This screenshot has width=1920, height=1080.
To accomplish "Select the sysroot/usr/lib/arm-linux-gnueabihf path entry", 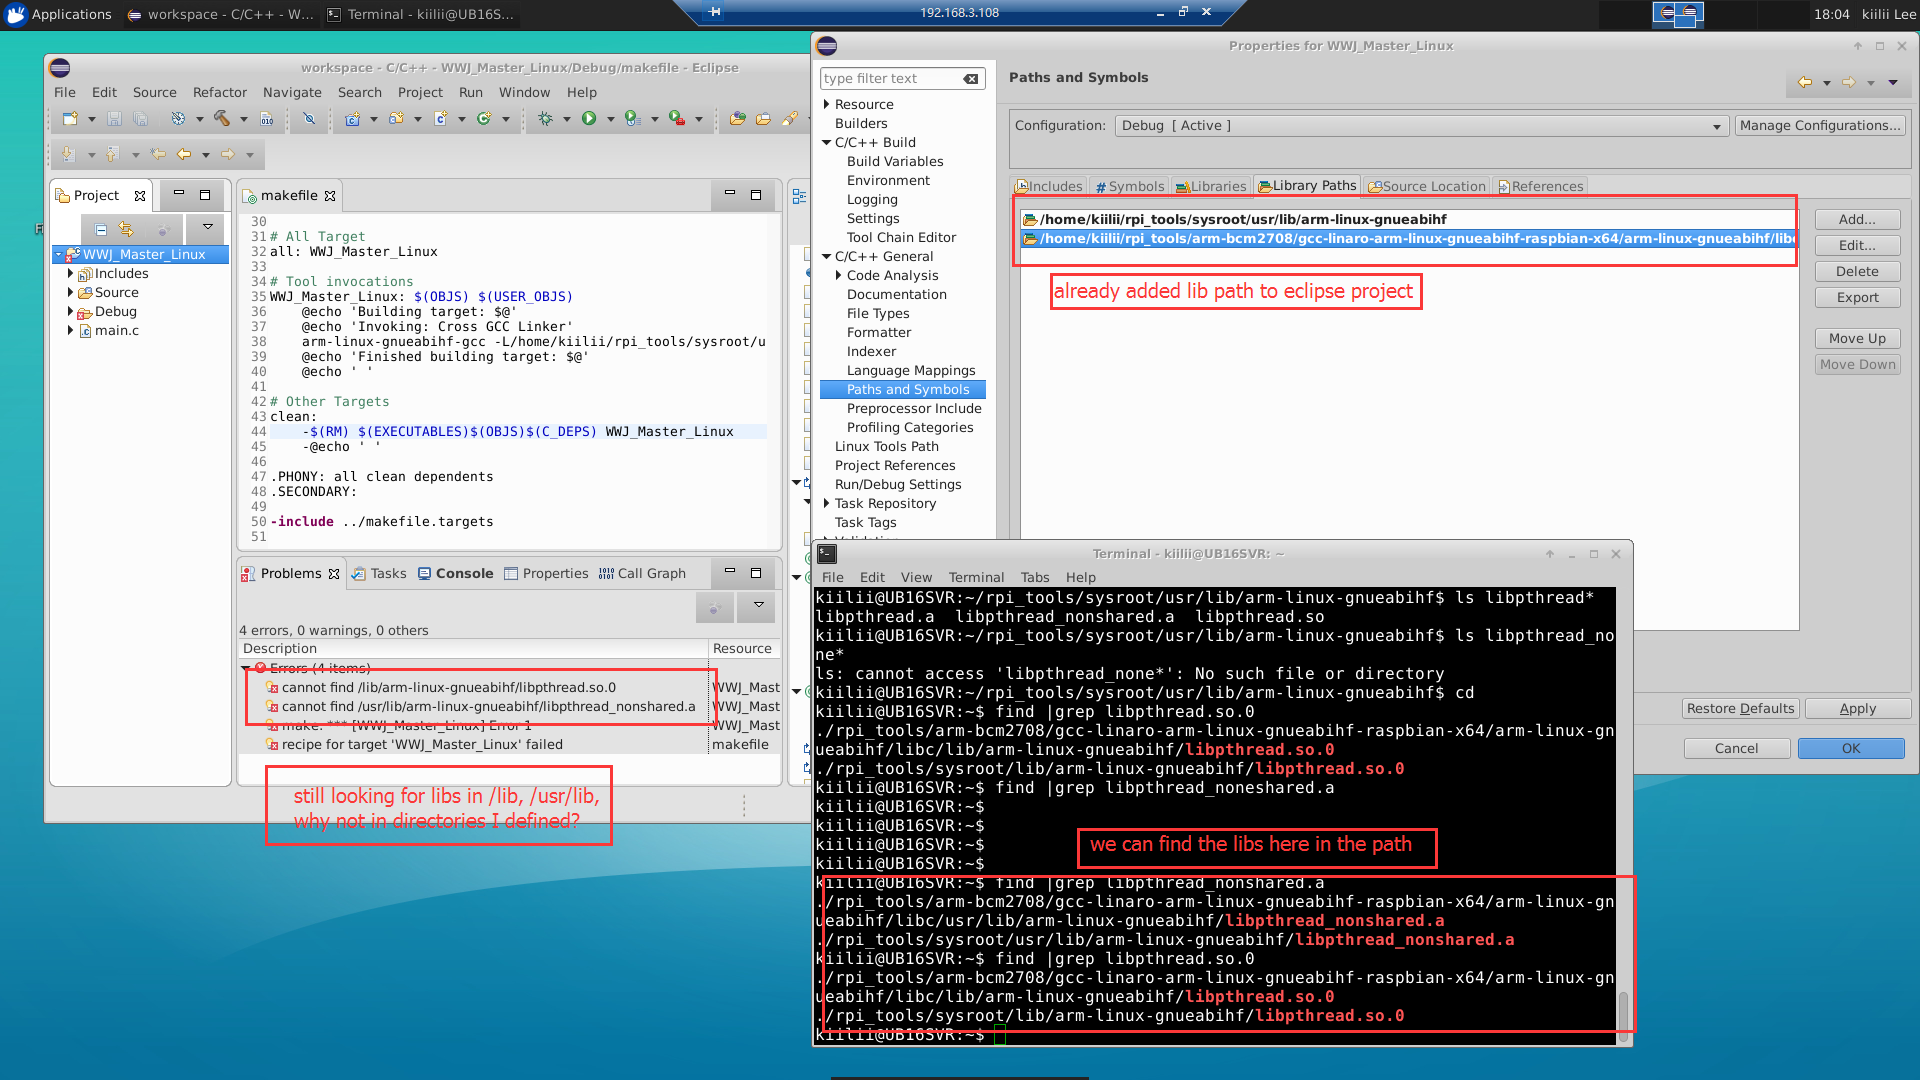I will tap(1408, 220).
